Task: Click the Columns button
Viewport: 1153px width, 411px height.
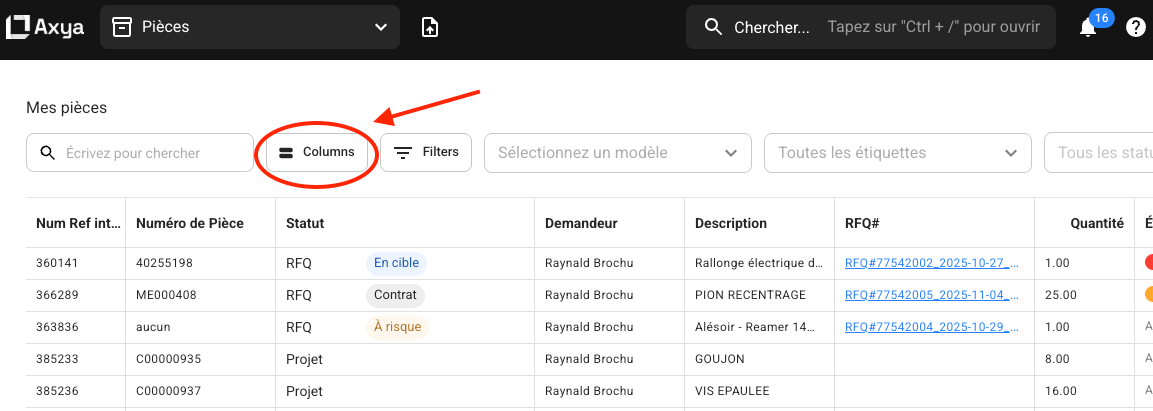Action: (317, 153)
